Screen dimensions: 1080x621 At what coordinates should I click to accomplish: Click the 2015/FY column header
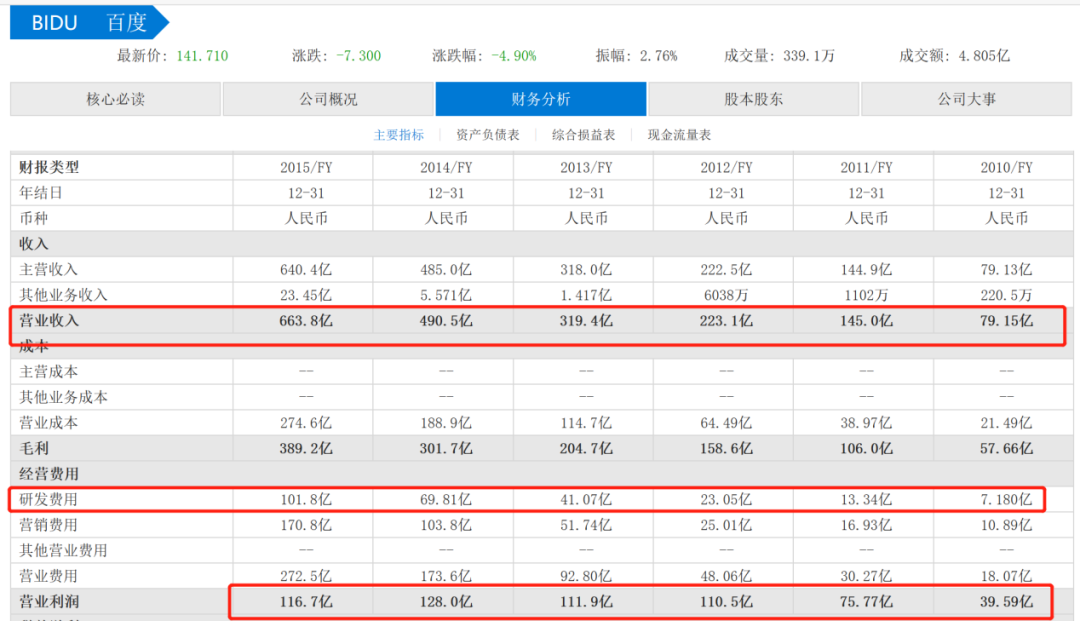[x=306, y=167]
